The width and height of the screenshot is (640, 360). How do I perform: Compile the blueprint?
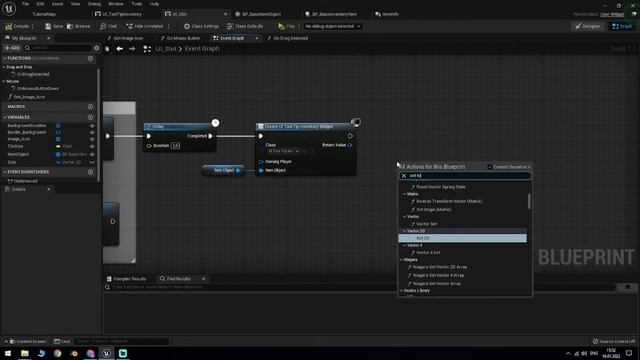pos(17,26)
